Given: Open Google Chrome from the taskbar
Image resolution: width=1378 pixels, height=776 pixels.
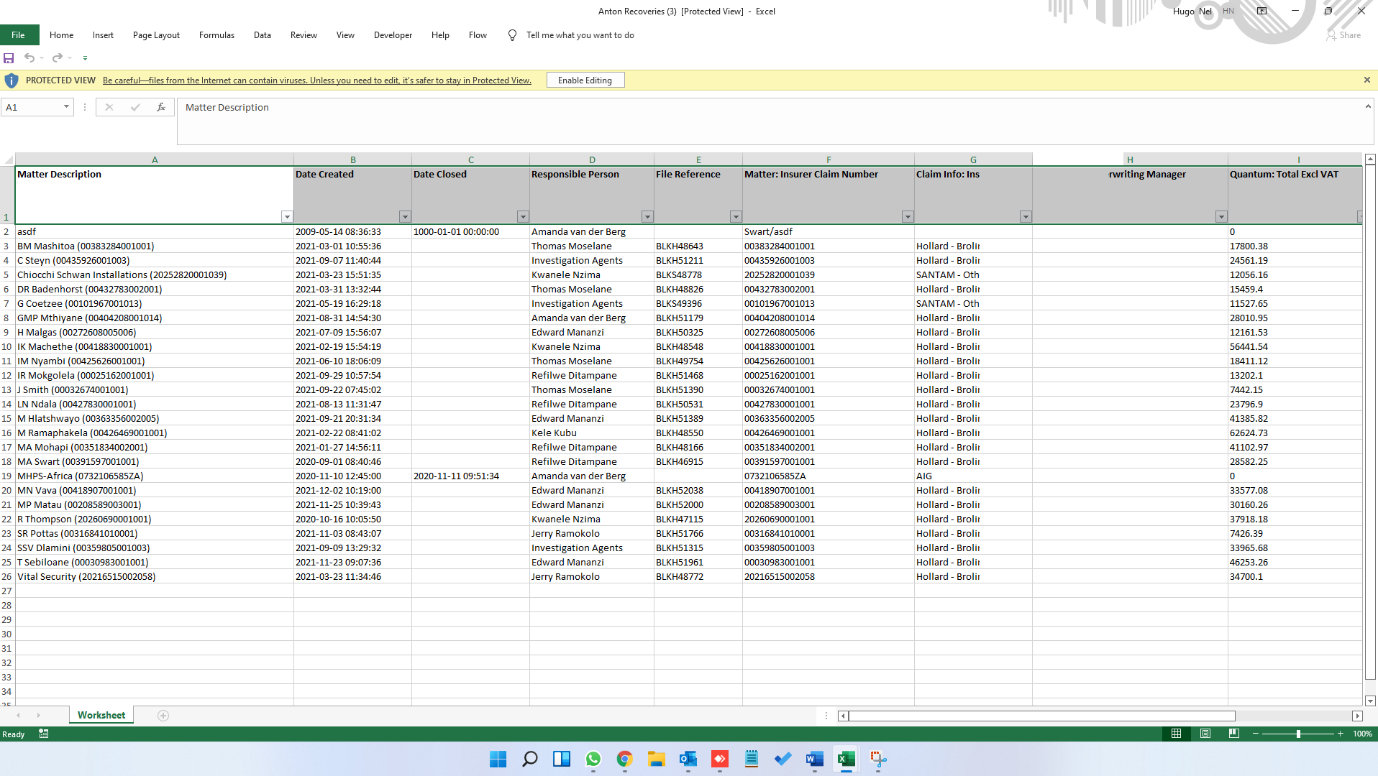Looking at the screenshot, I should (624, 759).
